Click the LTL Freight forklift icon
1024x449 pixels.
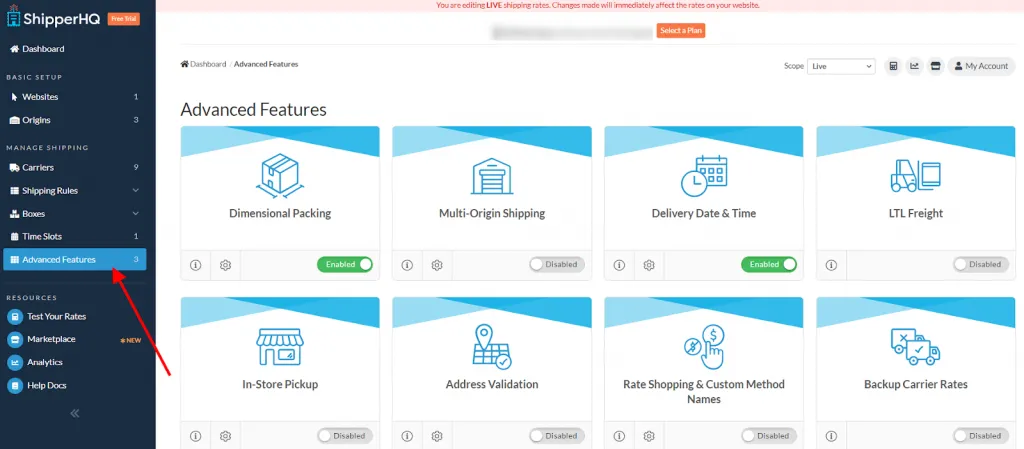point(916,176)
